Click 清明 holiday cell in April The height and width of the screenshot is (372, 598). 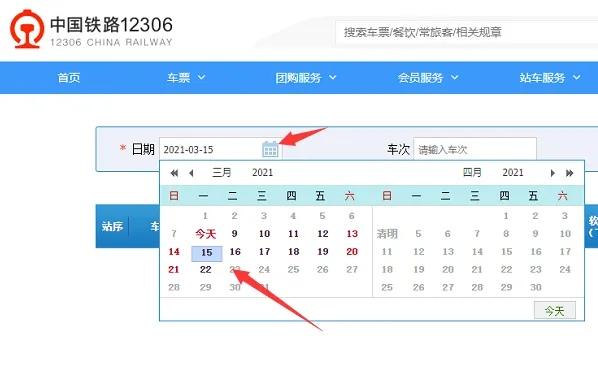387,234
